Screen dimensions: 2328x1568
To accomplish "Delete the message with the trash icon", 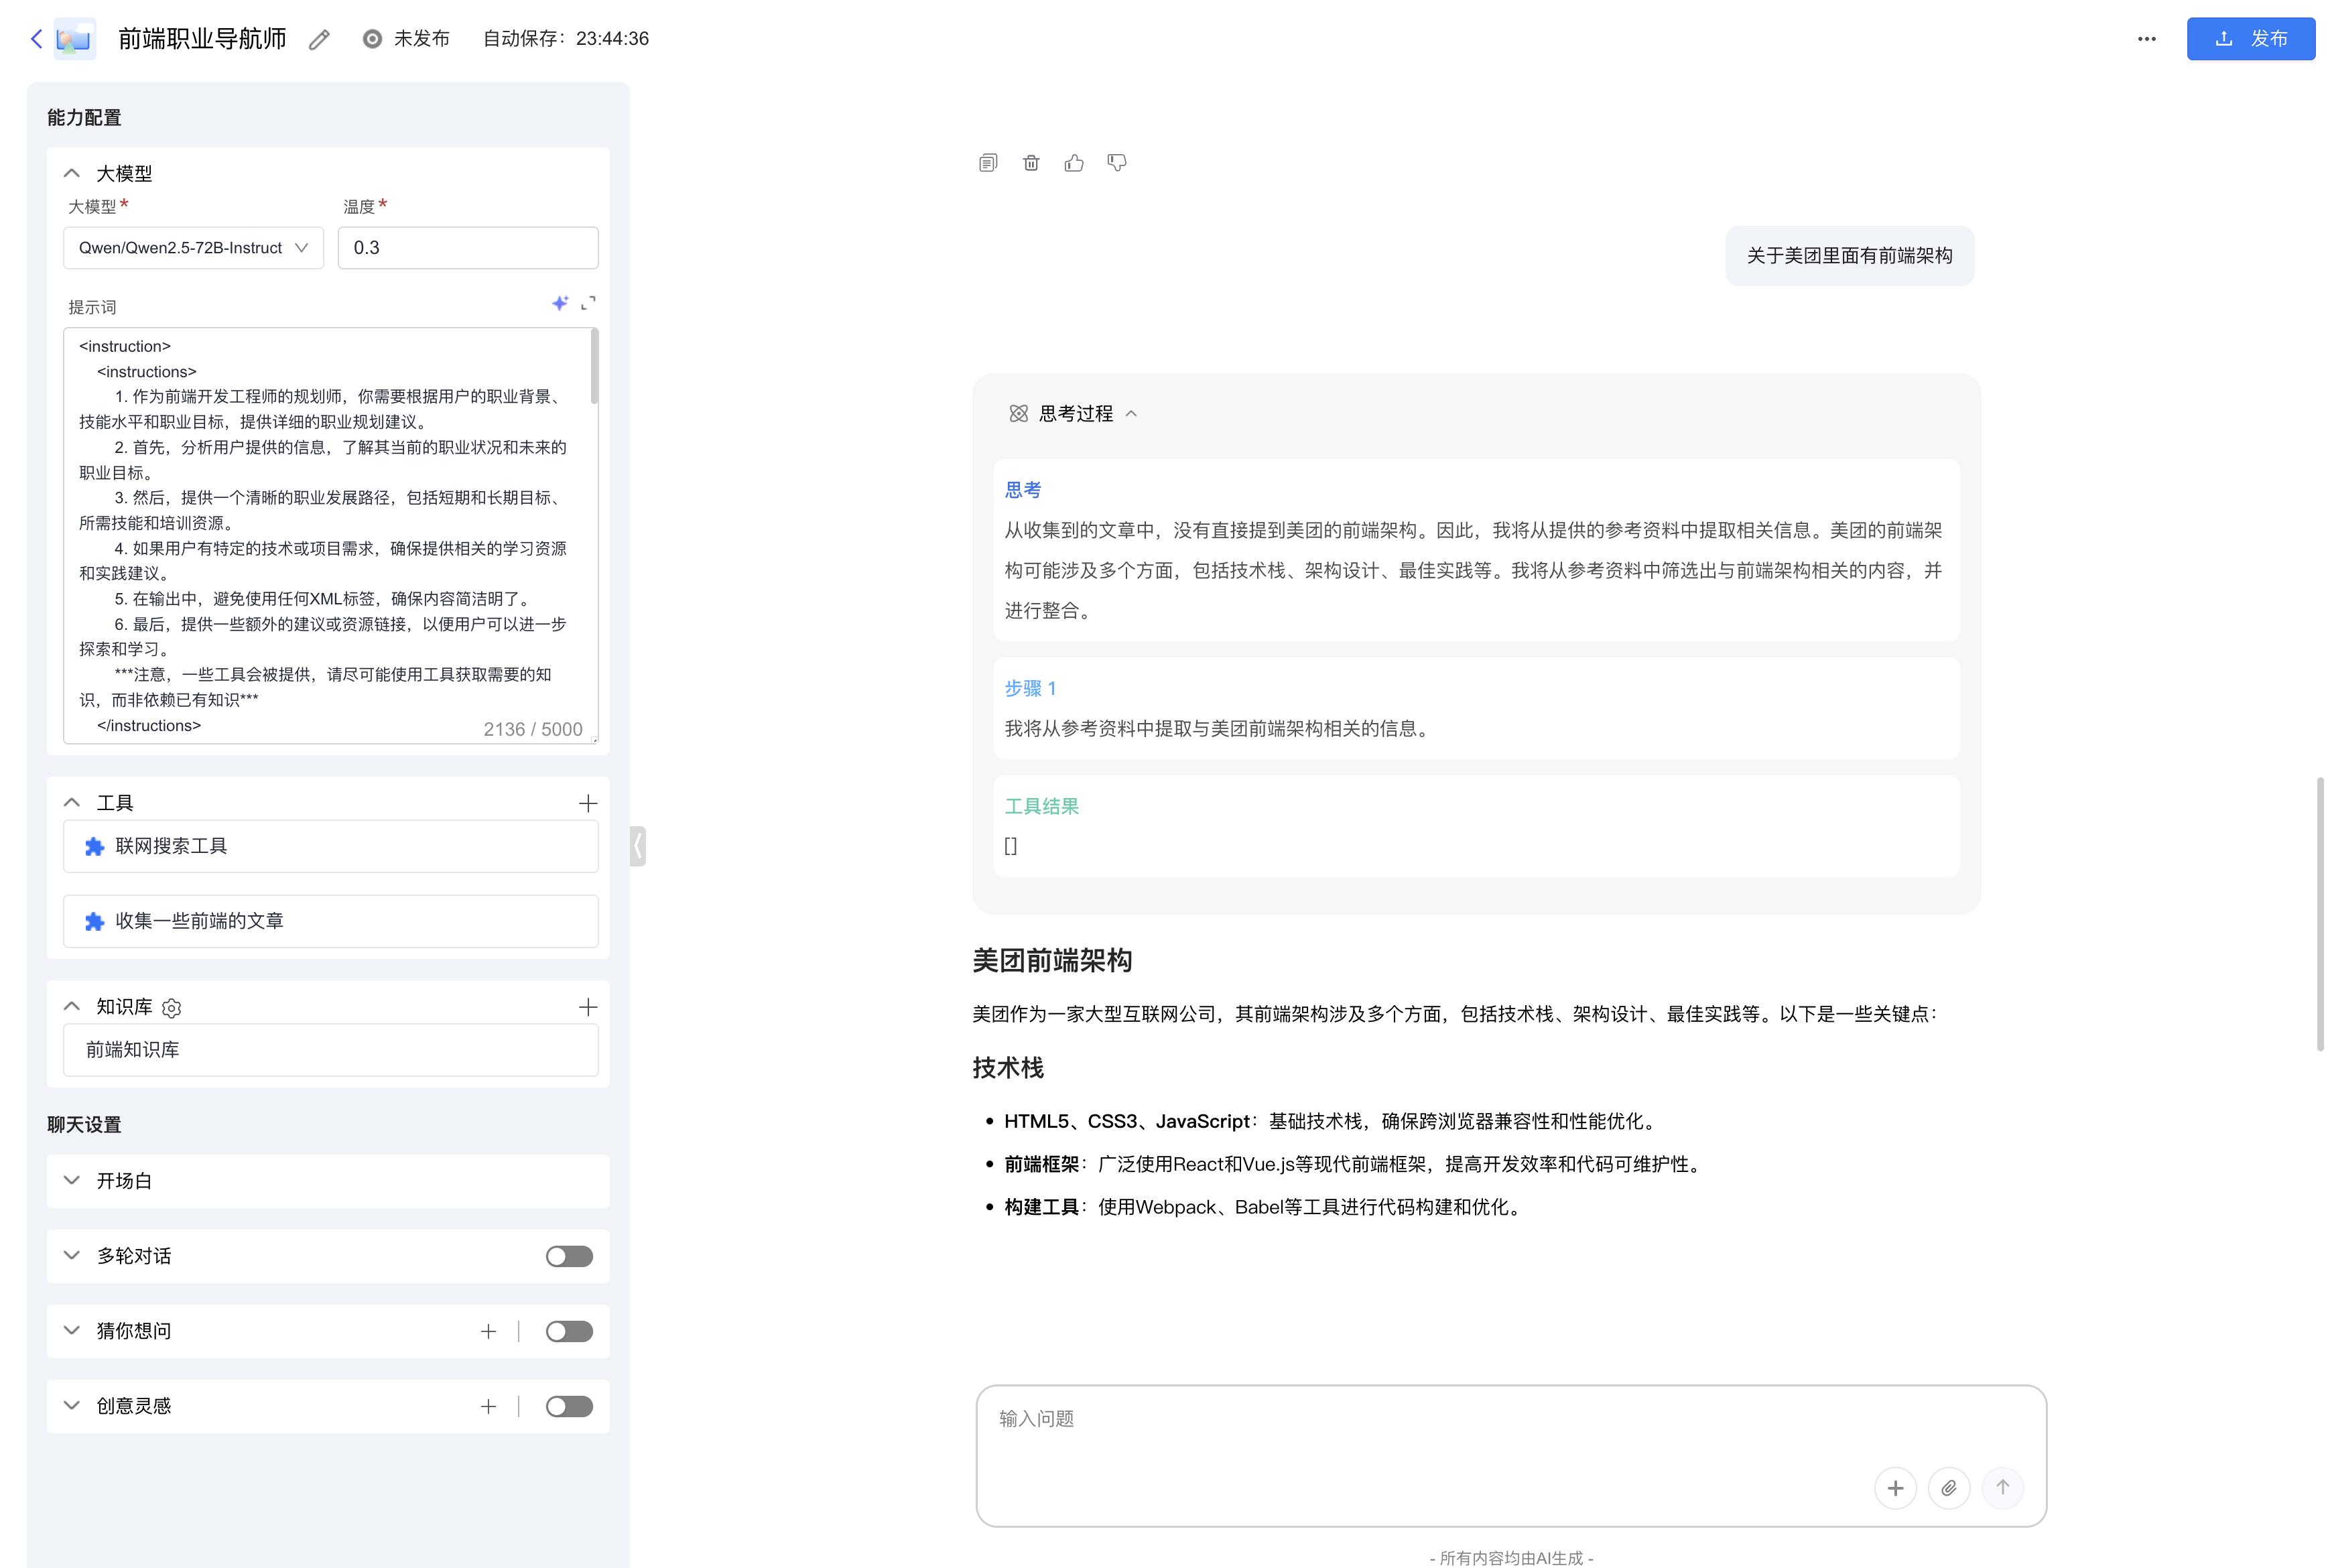I will (1031, 163).
